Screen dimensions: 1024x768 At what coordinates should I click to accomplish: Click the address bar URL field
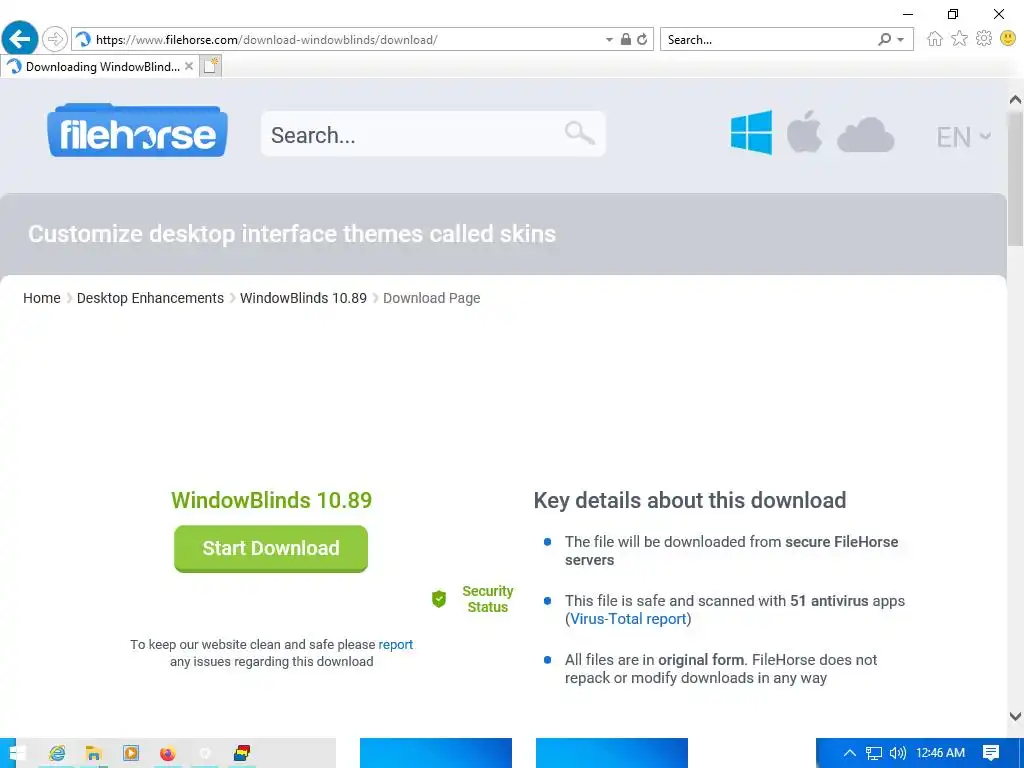click(x=340, y=40)
